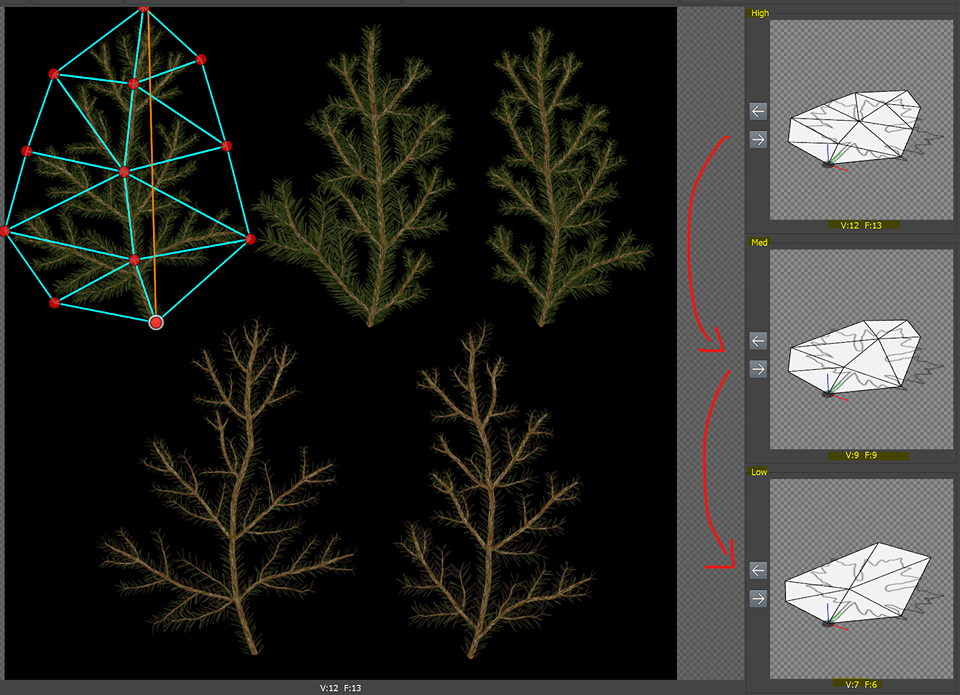This screenshot has height=695, width=960.
Task: Click the left arrow in the High panel
Action: 758,111
